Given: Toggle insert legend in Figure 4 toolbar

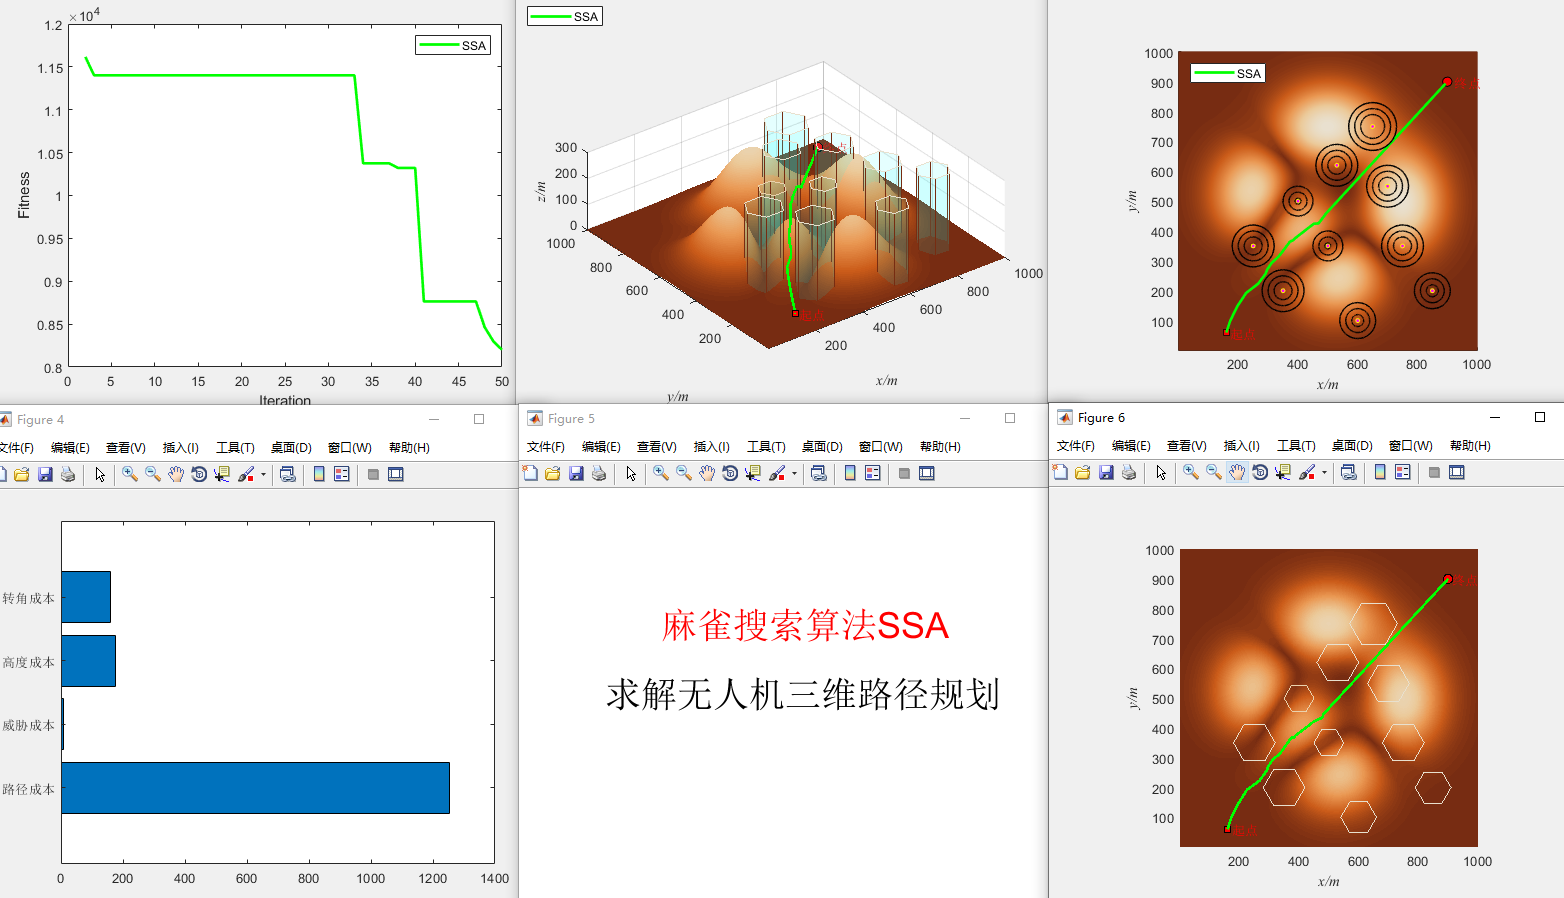Looking at the screenshot, I should pyautogui.click(x=342, y=474).
